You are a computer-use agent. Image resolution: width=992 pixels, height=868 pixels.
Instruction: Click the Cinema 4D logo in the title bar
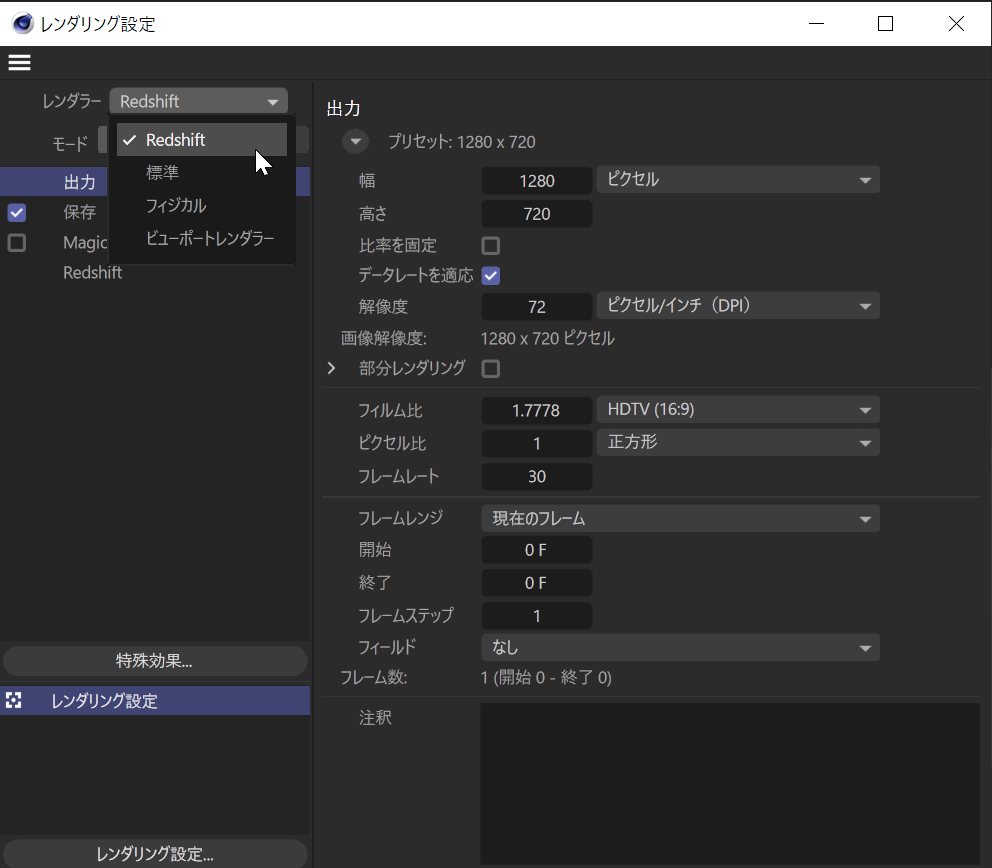(23, 23)
